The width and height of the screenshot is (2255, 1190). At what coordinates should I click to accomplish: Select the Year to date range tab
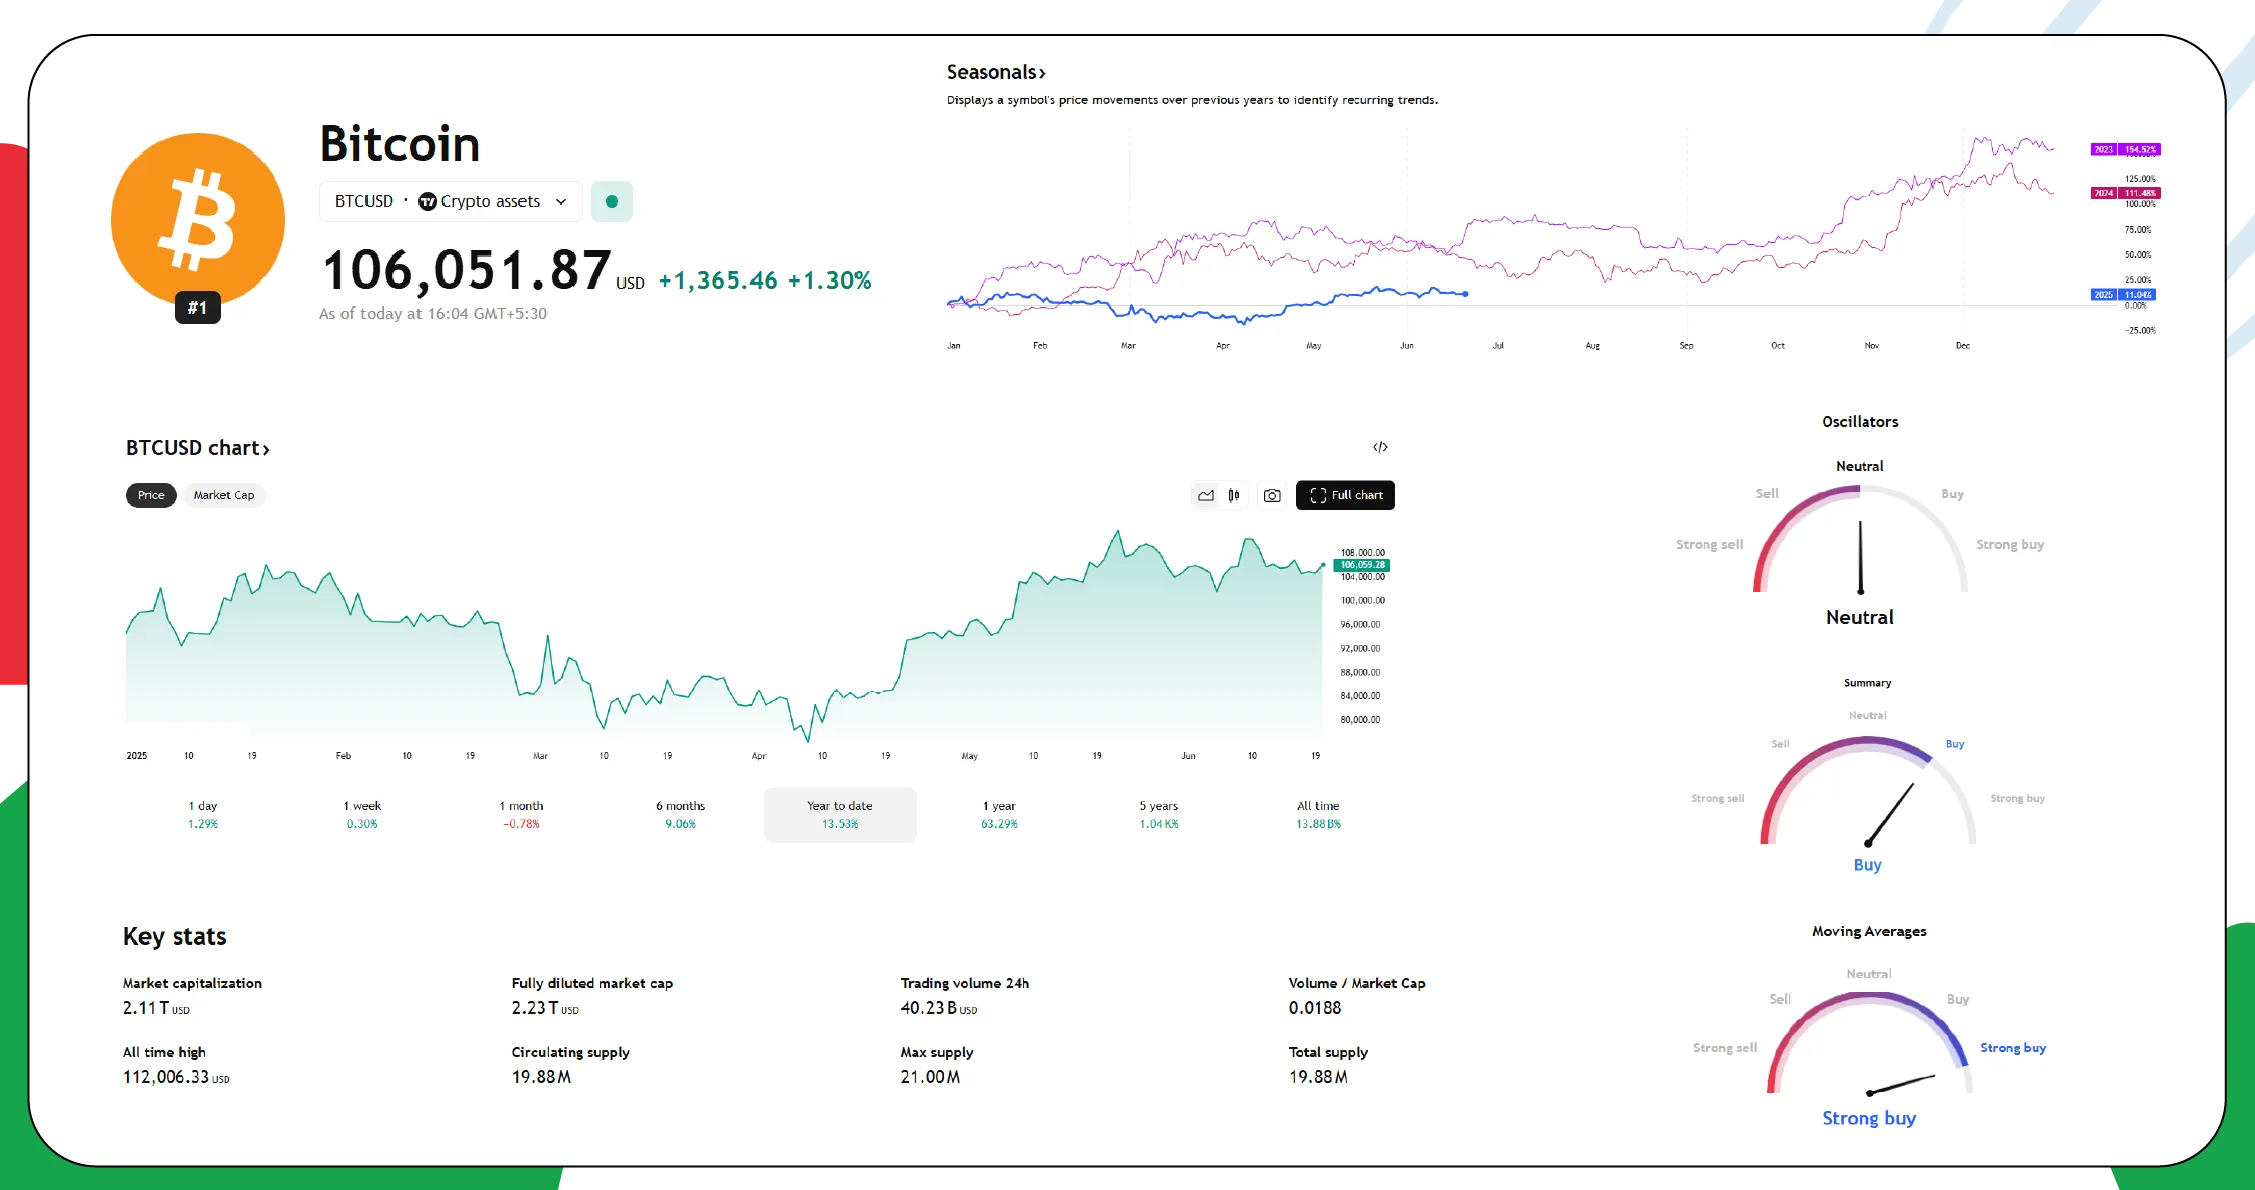click(x=840, y=815)
